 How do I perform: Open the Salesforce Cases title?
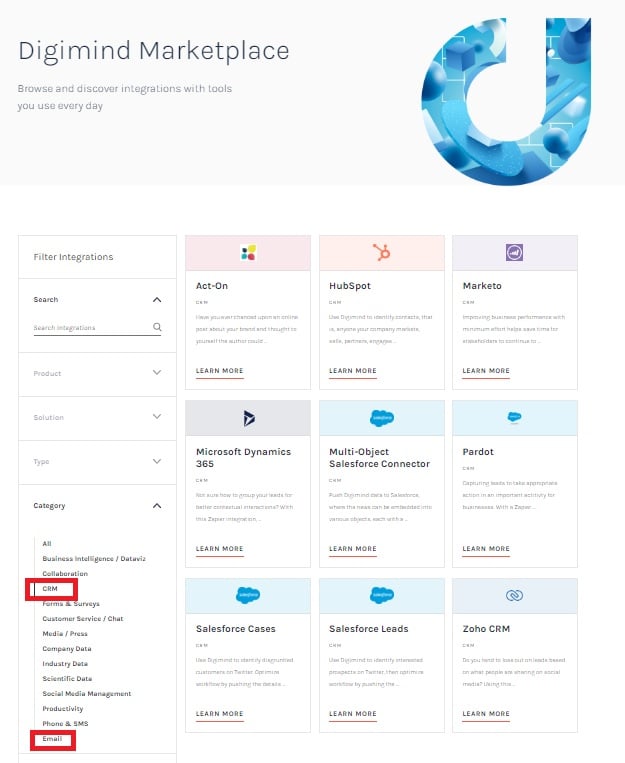[x=236, y=629]
